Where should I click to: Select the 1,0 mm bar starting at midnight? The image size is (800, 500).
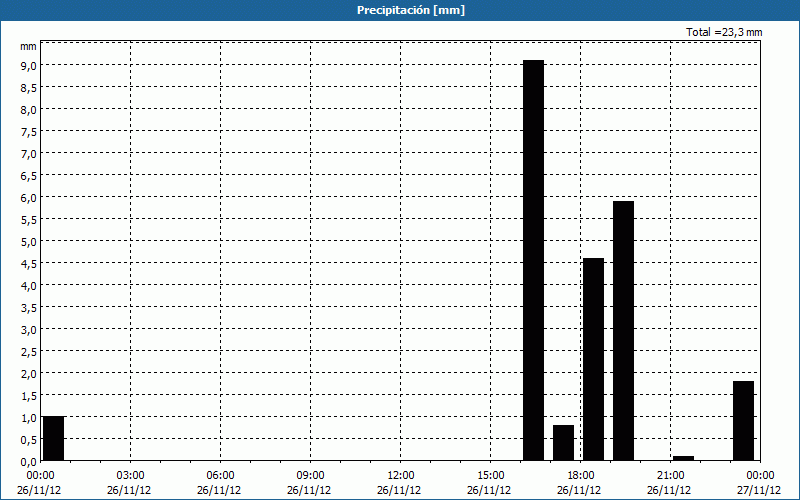(54, 439)
